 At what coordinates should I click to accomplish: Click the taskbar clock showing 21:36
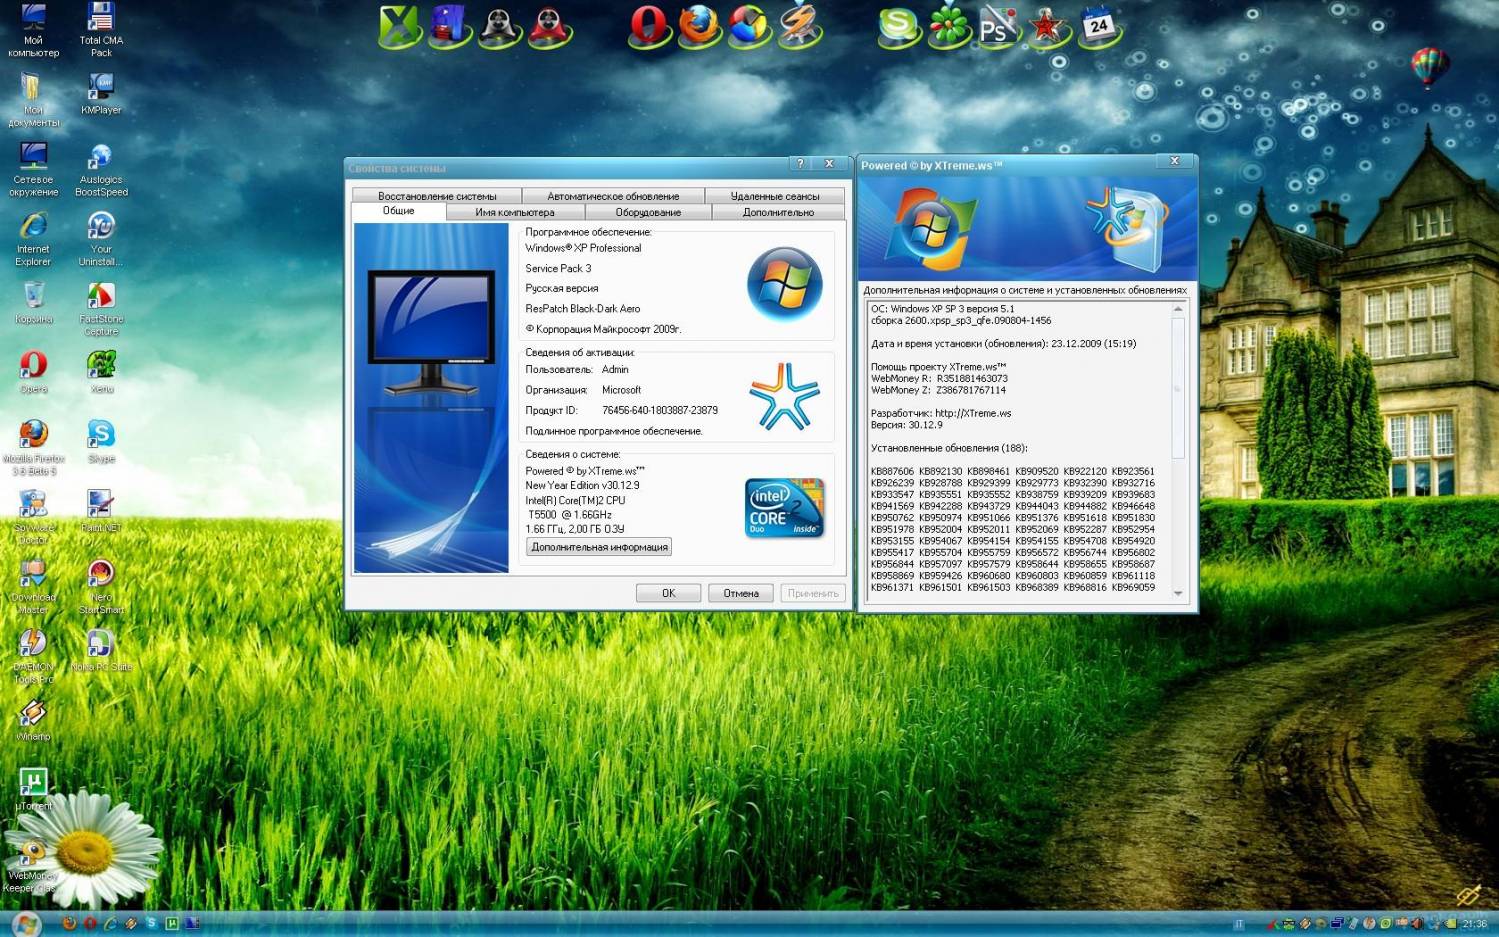pyautogui.click(x=1474, y=924)
